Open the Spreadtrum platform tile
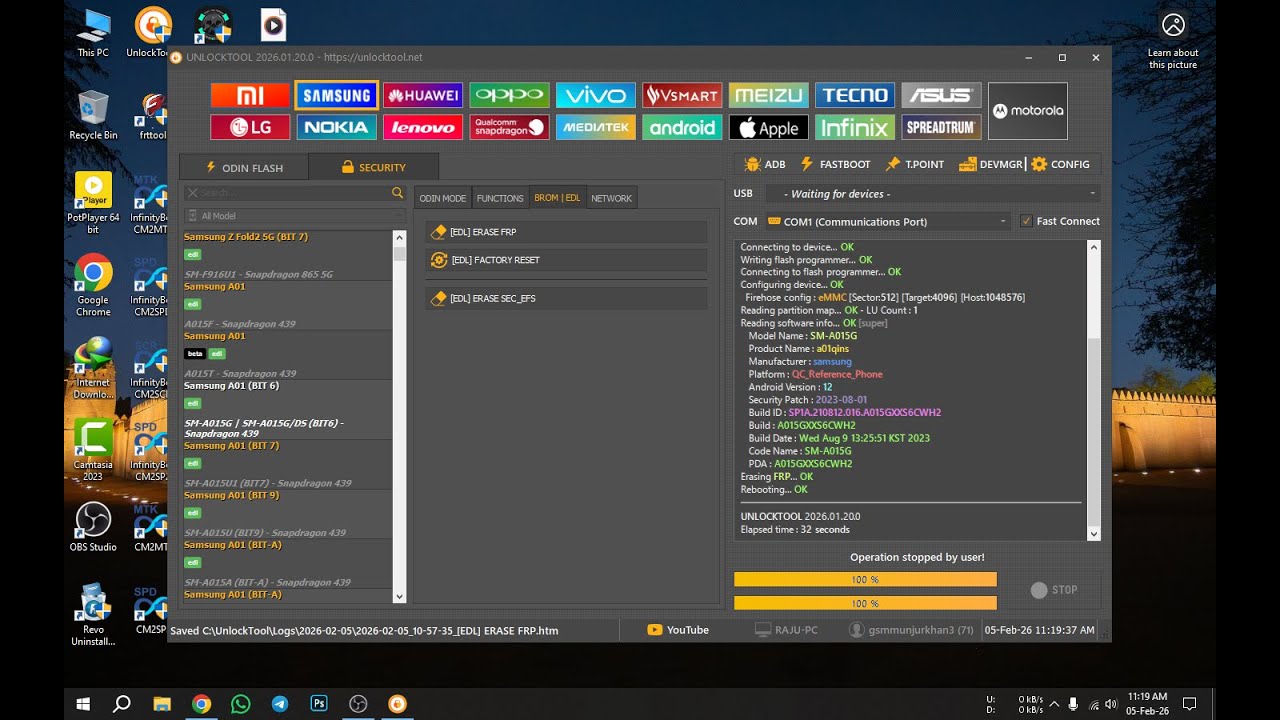1280x720 pixels. tap(941, 127)
